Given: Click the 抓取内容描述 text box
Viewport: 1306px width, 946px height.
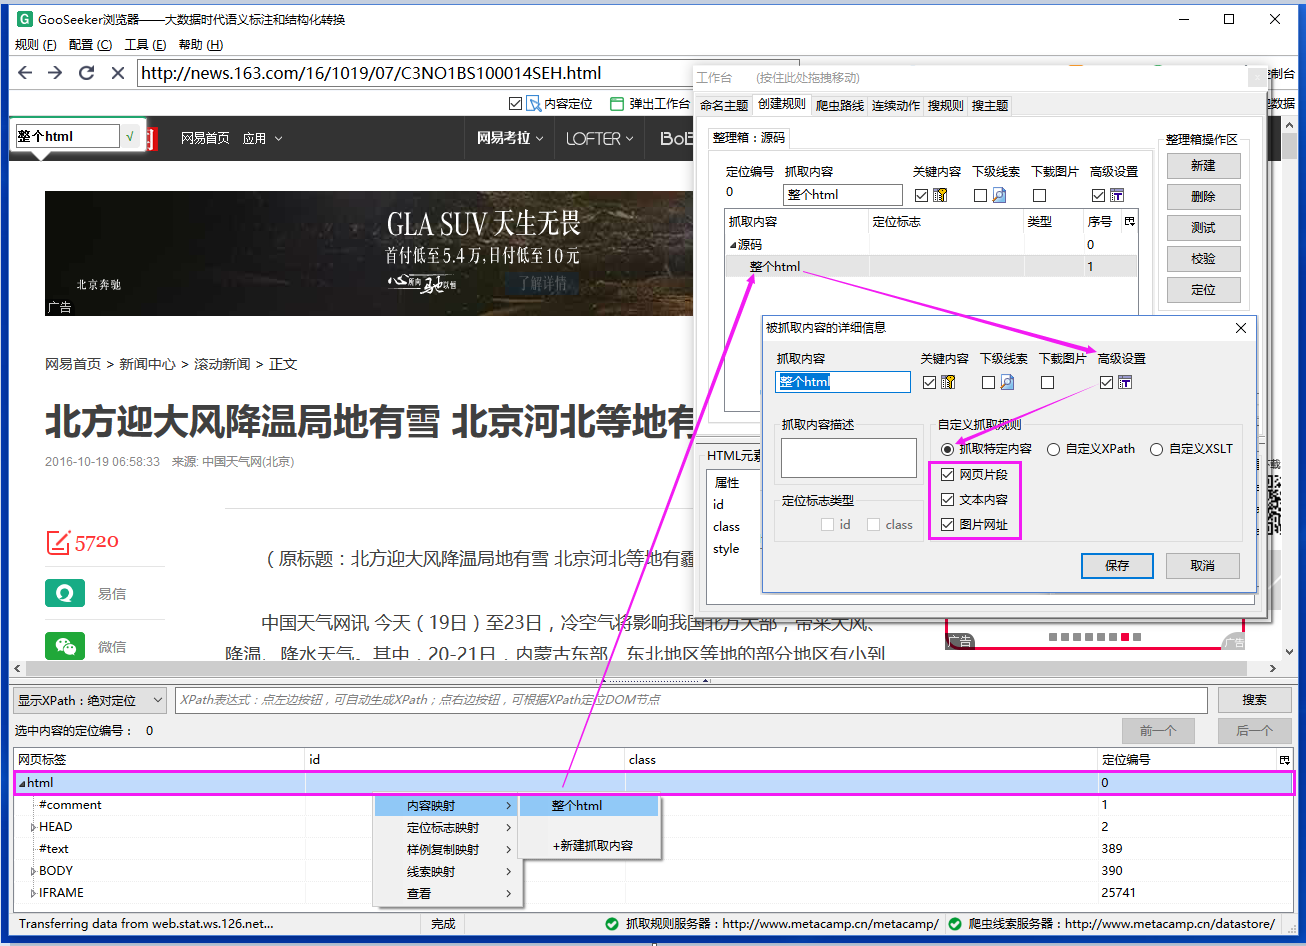Looking at the screenshot, I should (849, 458).
